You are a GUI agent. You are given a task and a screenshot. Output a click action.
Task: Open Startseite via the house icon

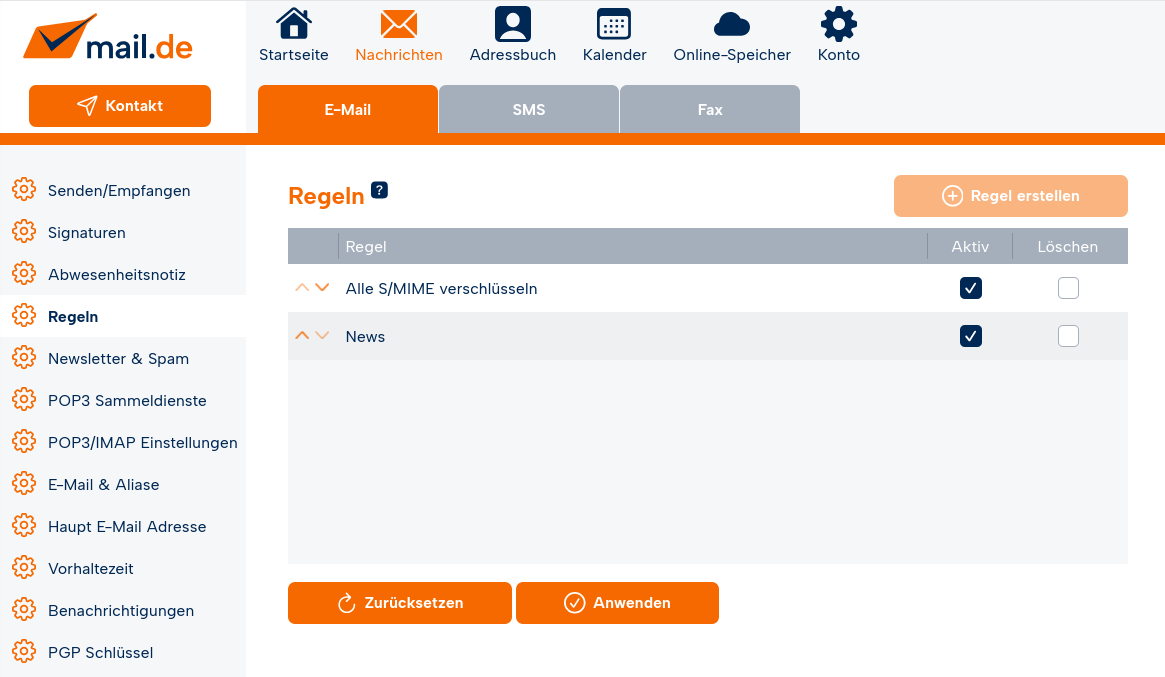click(x=293, y=24)
